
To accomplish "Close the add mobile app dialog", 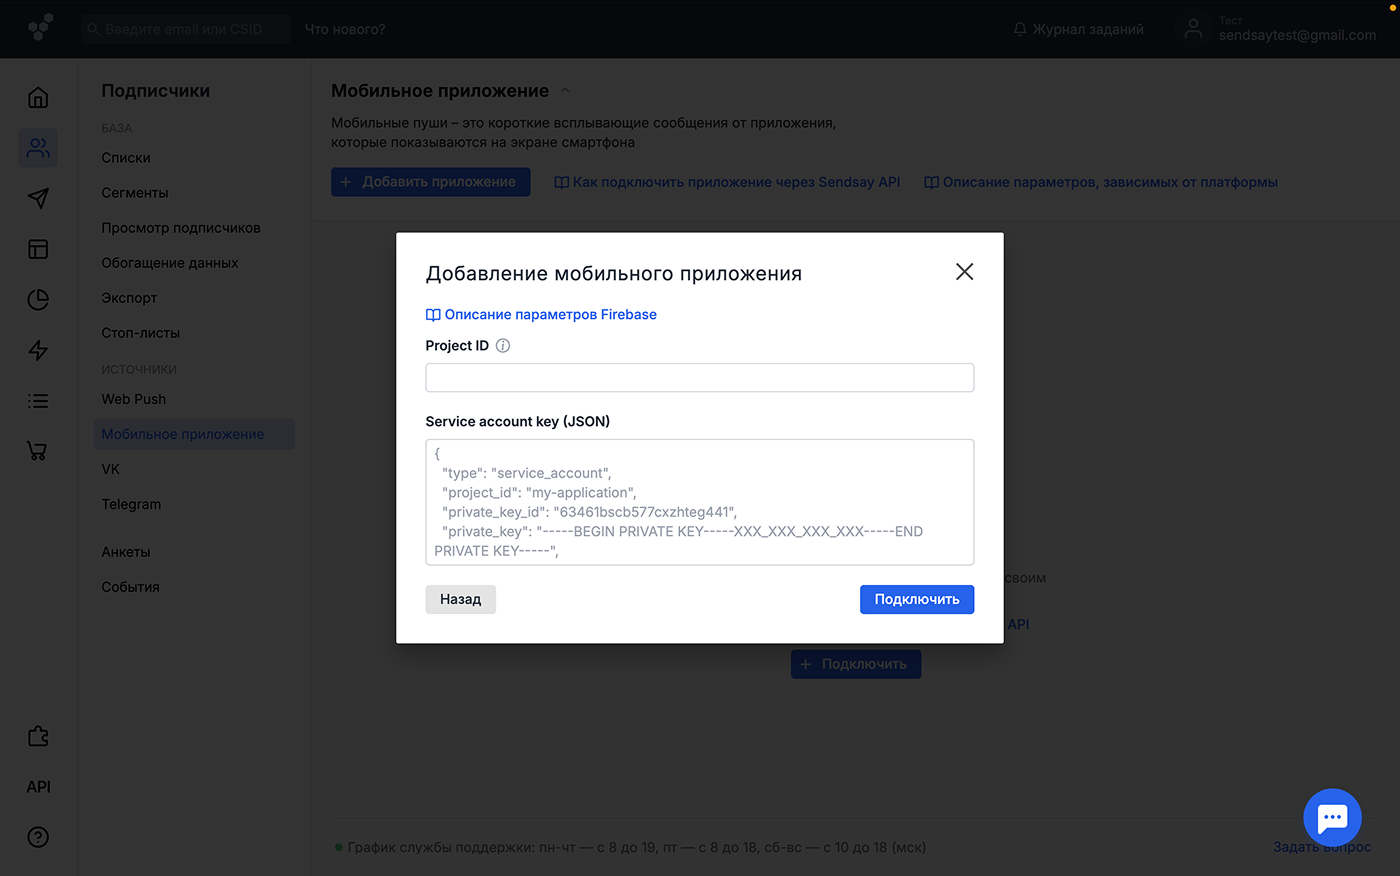I will point(964,272).
